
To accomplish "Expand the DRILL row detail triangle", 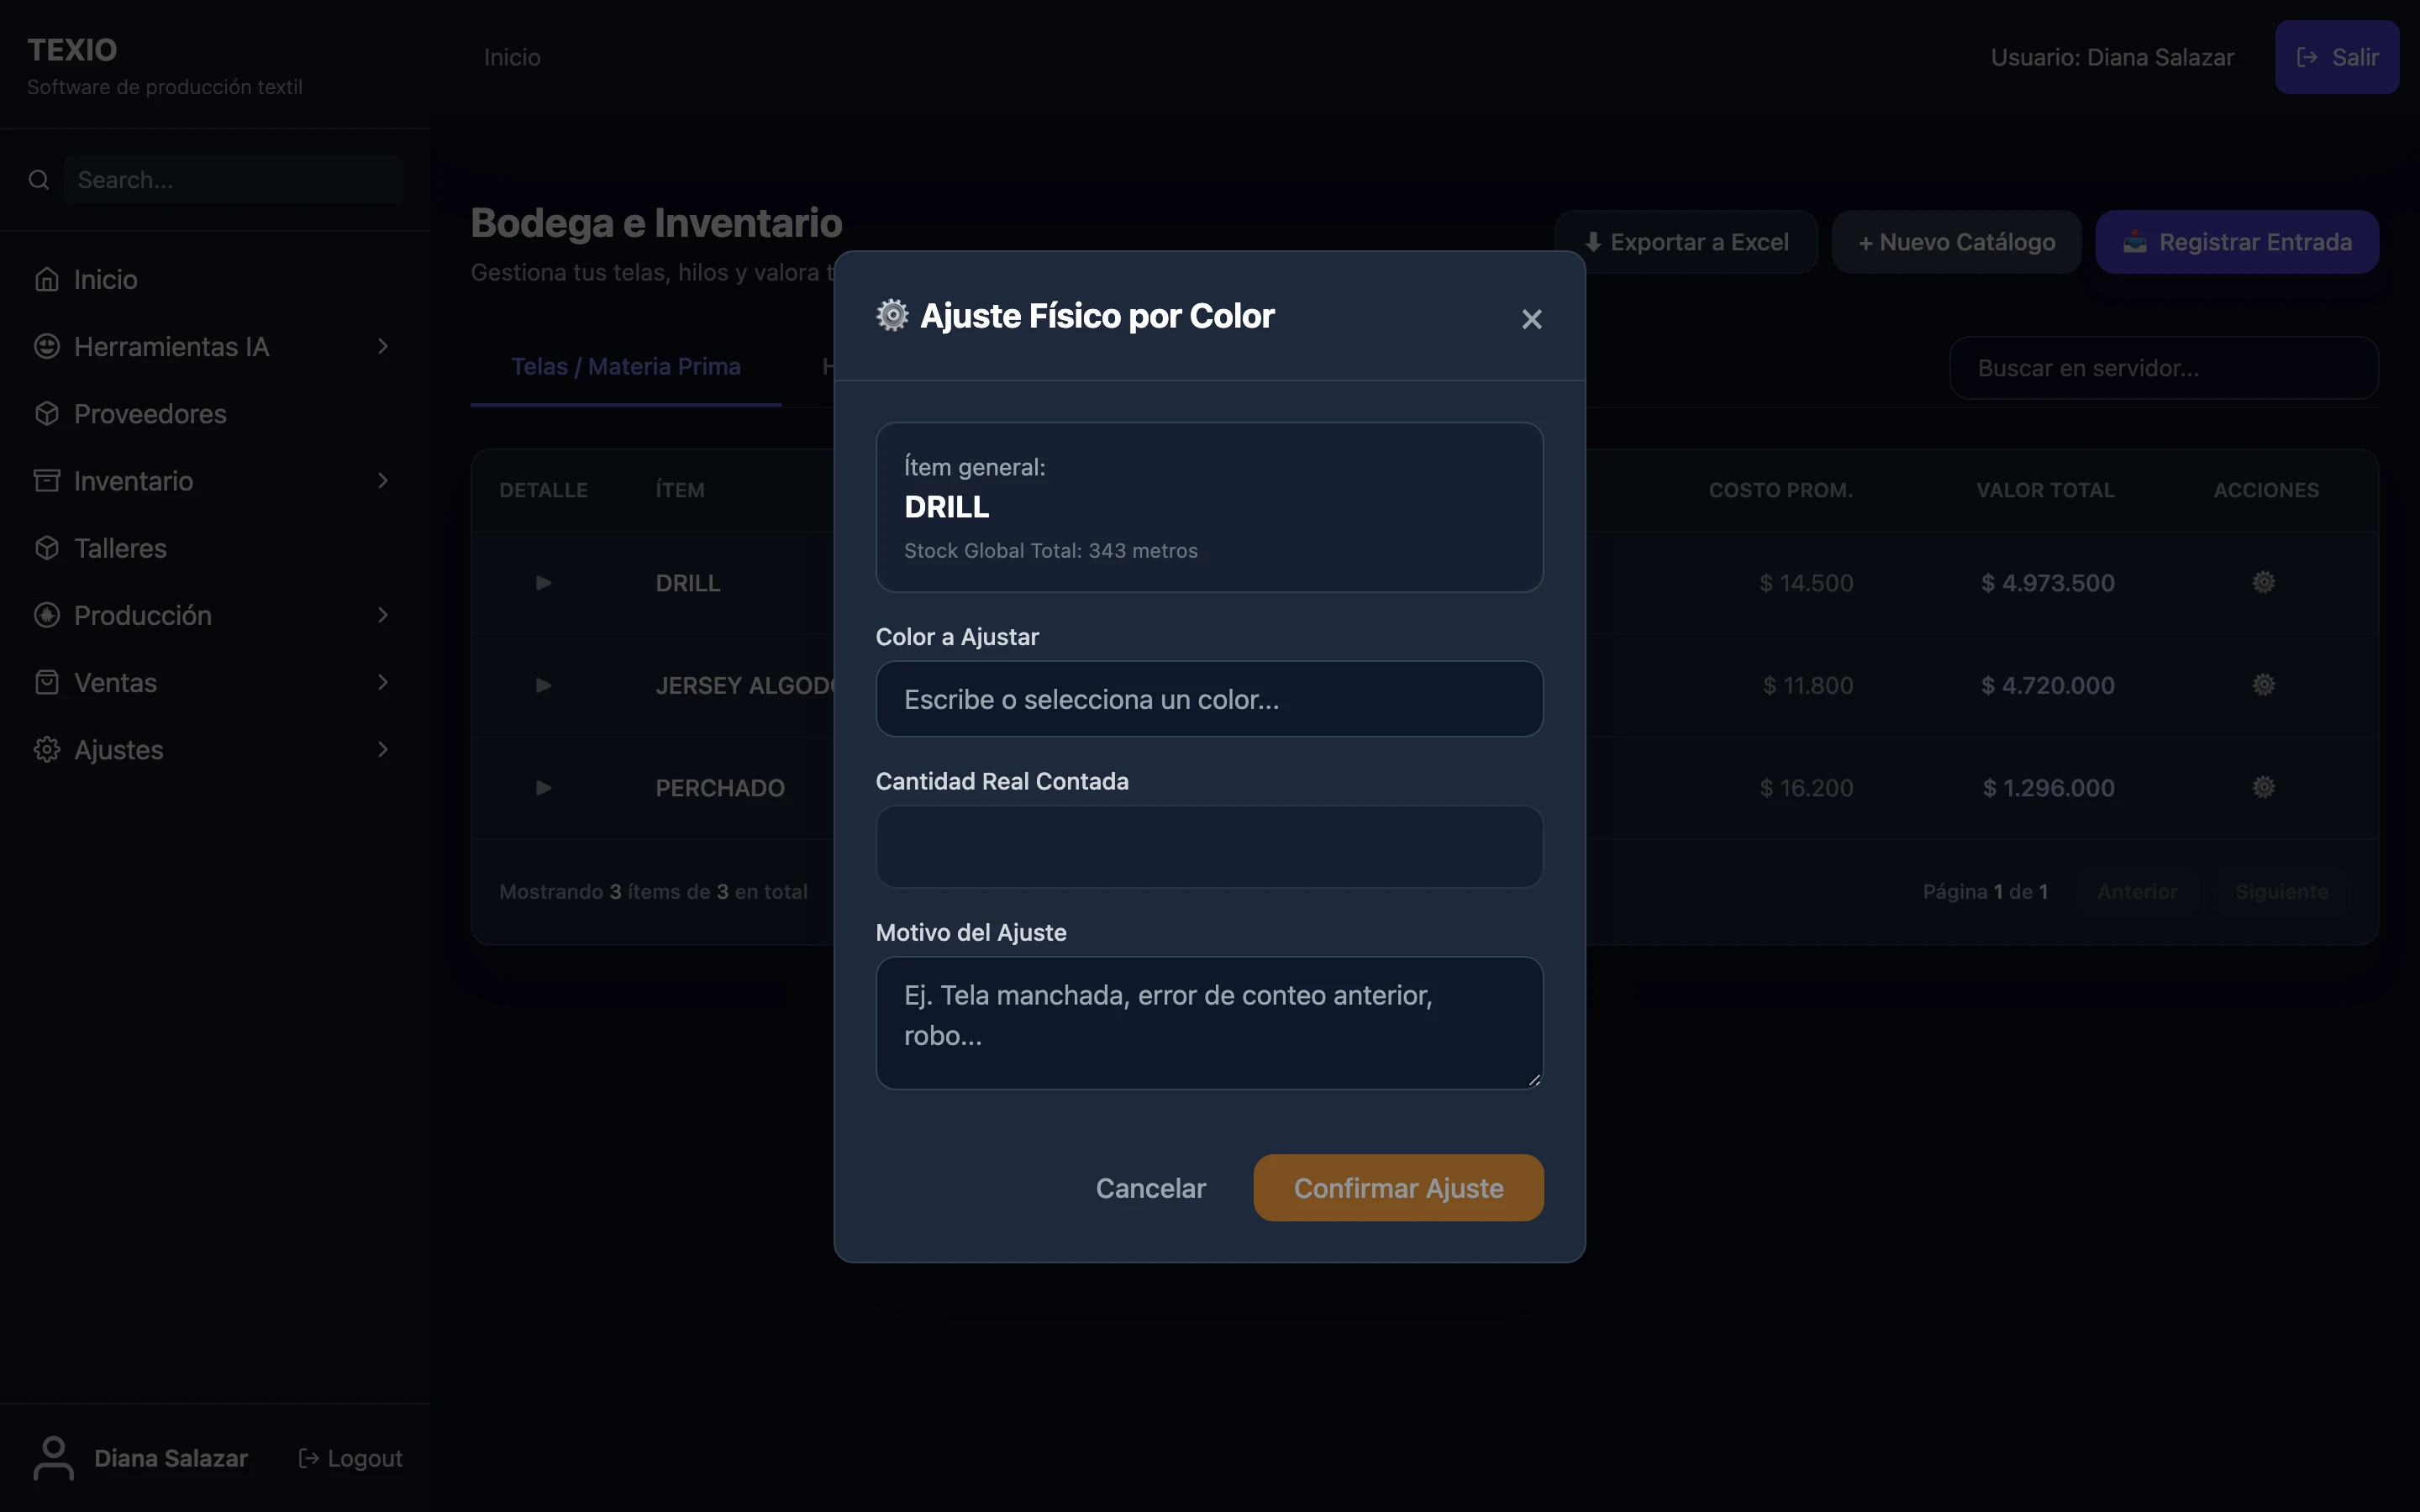I will click(x=543, y=582).
